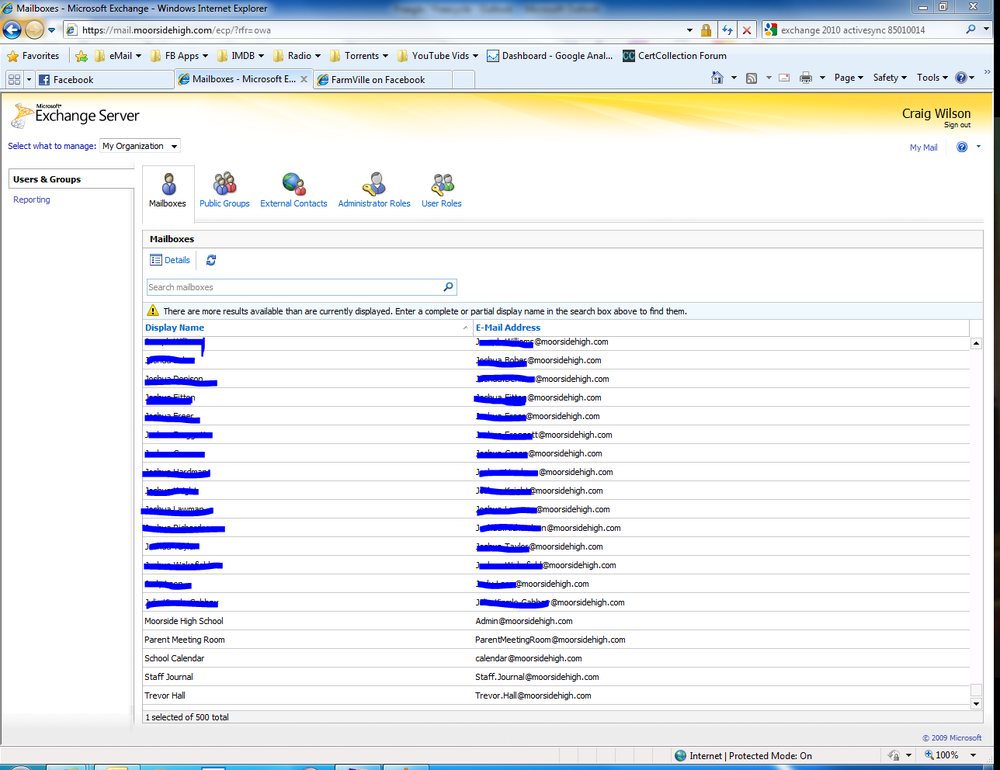
Task: Click the browser Forward button
Action: (x=34, y=29)
